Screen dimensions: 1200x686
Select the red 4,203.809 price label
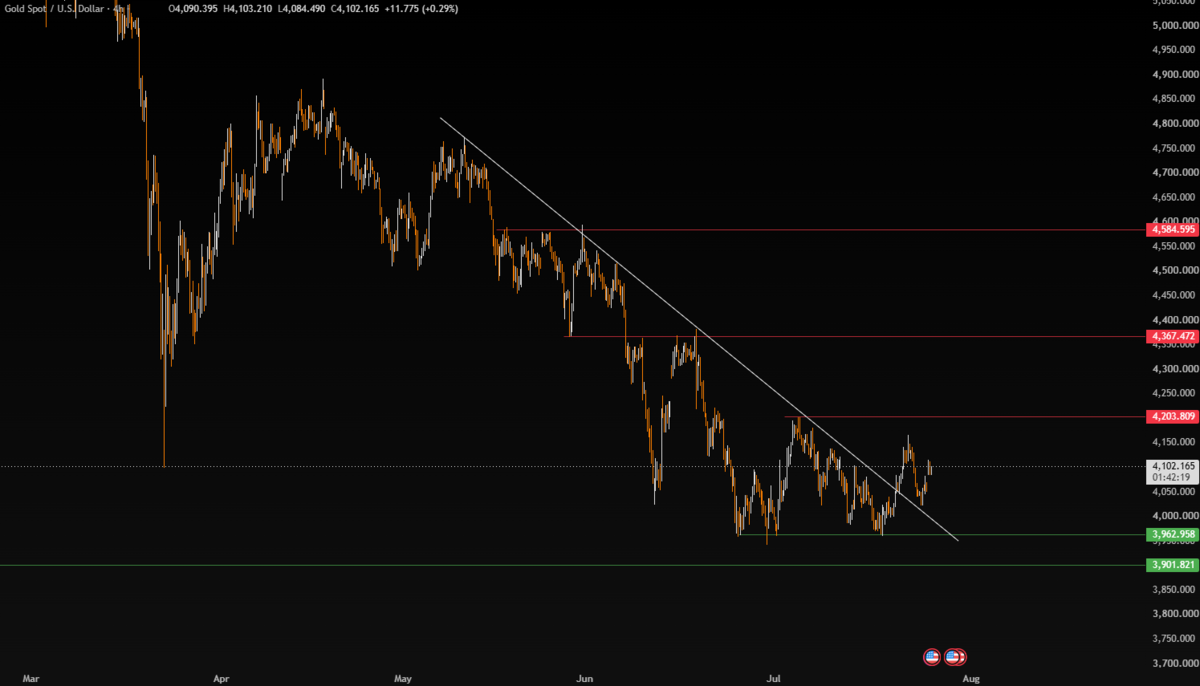(x=1172, y=416)
